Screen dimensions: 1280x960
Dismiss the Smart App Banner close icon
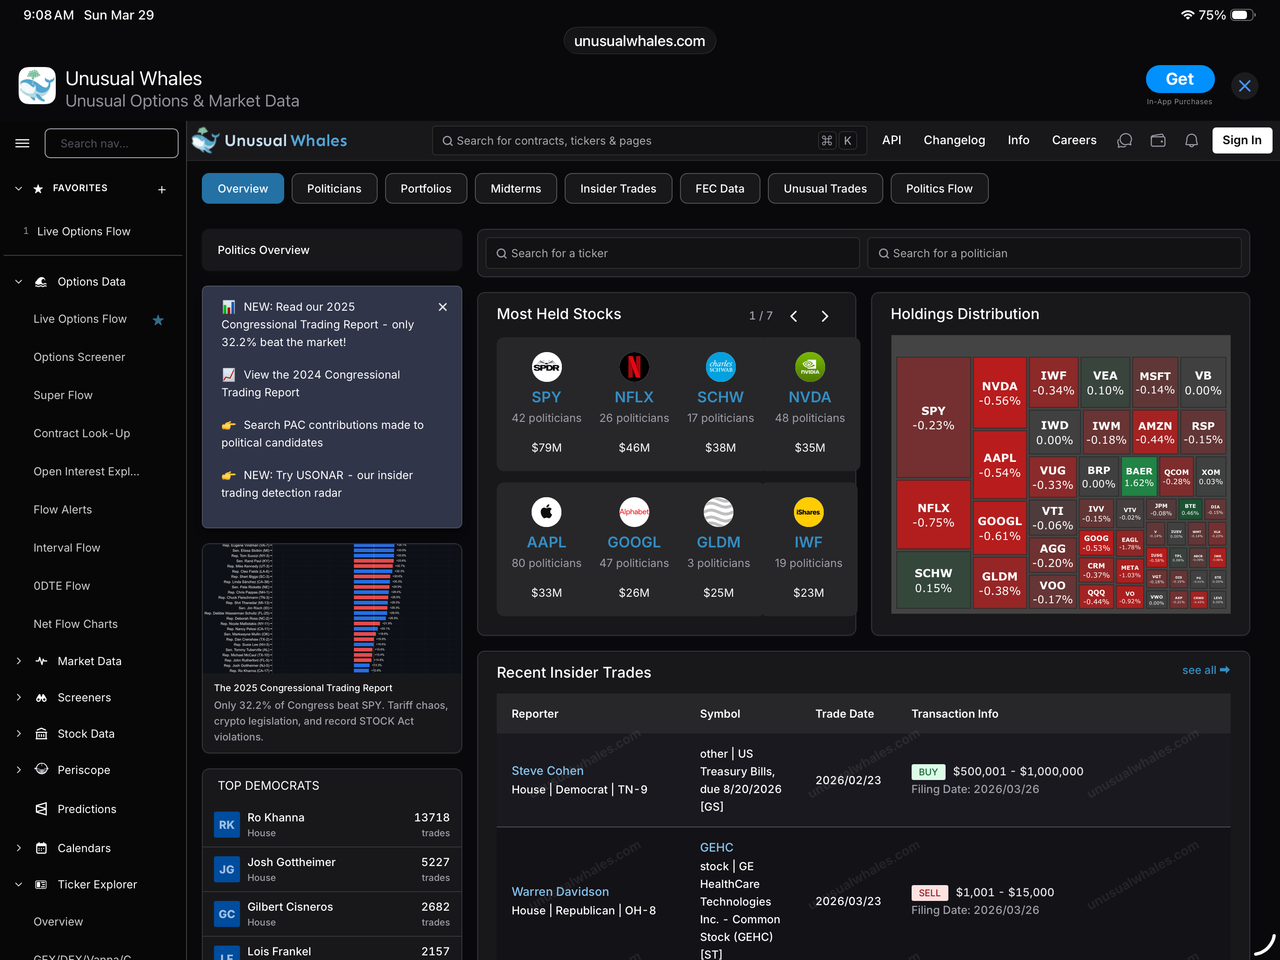[x=1245, y=86]
